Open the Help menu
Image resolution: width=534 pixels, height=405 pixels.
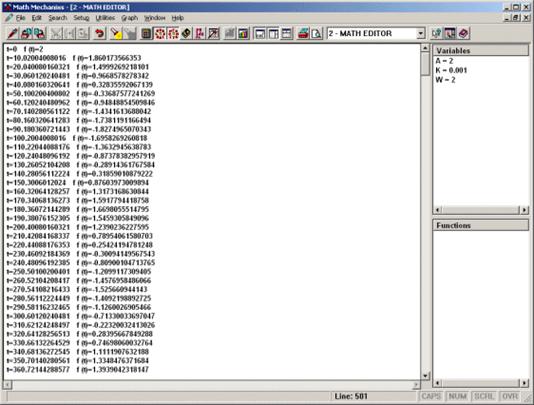coord(177,18)
